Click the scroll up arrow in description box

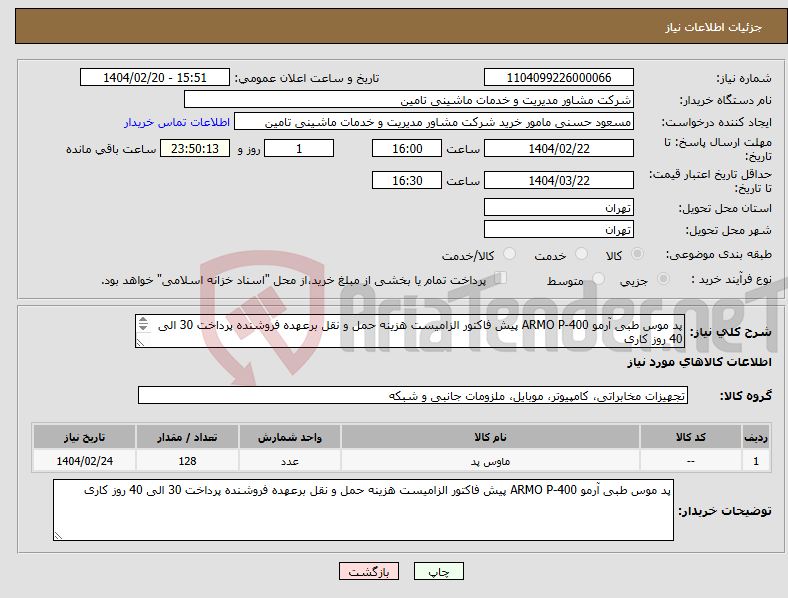[x=143, y=320]
